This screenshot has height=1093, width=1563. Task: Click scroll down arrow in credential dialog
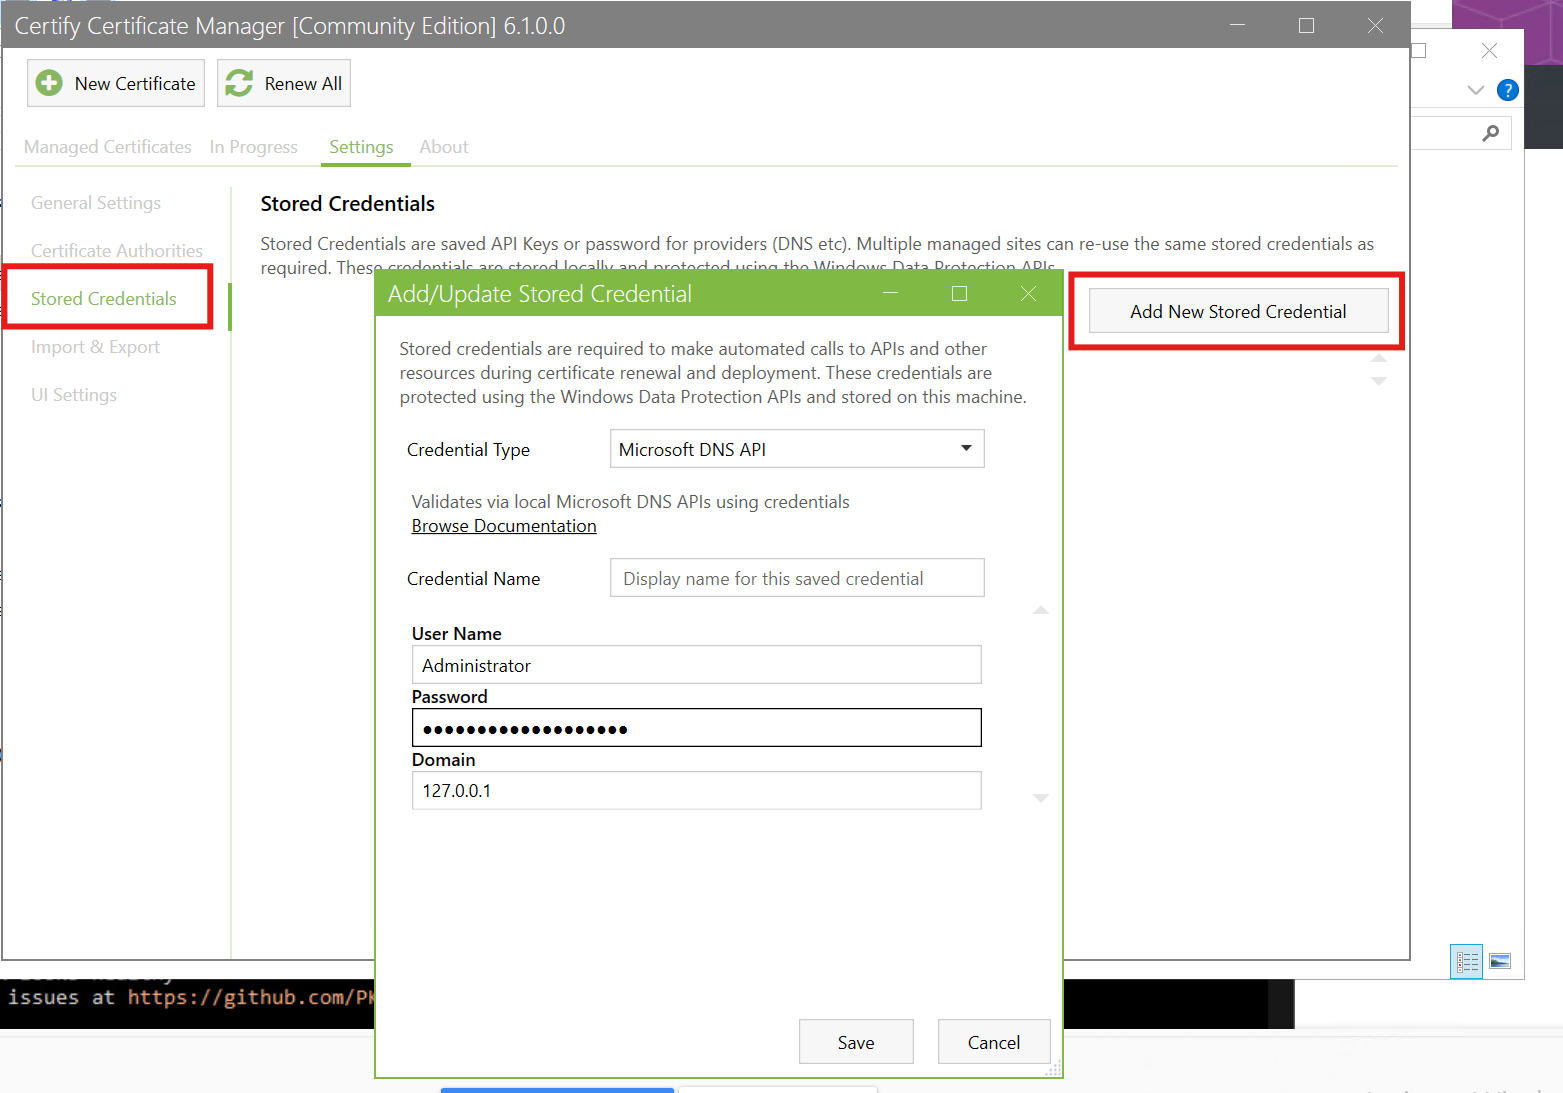click(1041, 798)
